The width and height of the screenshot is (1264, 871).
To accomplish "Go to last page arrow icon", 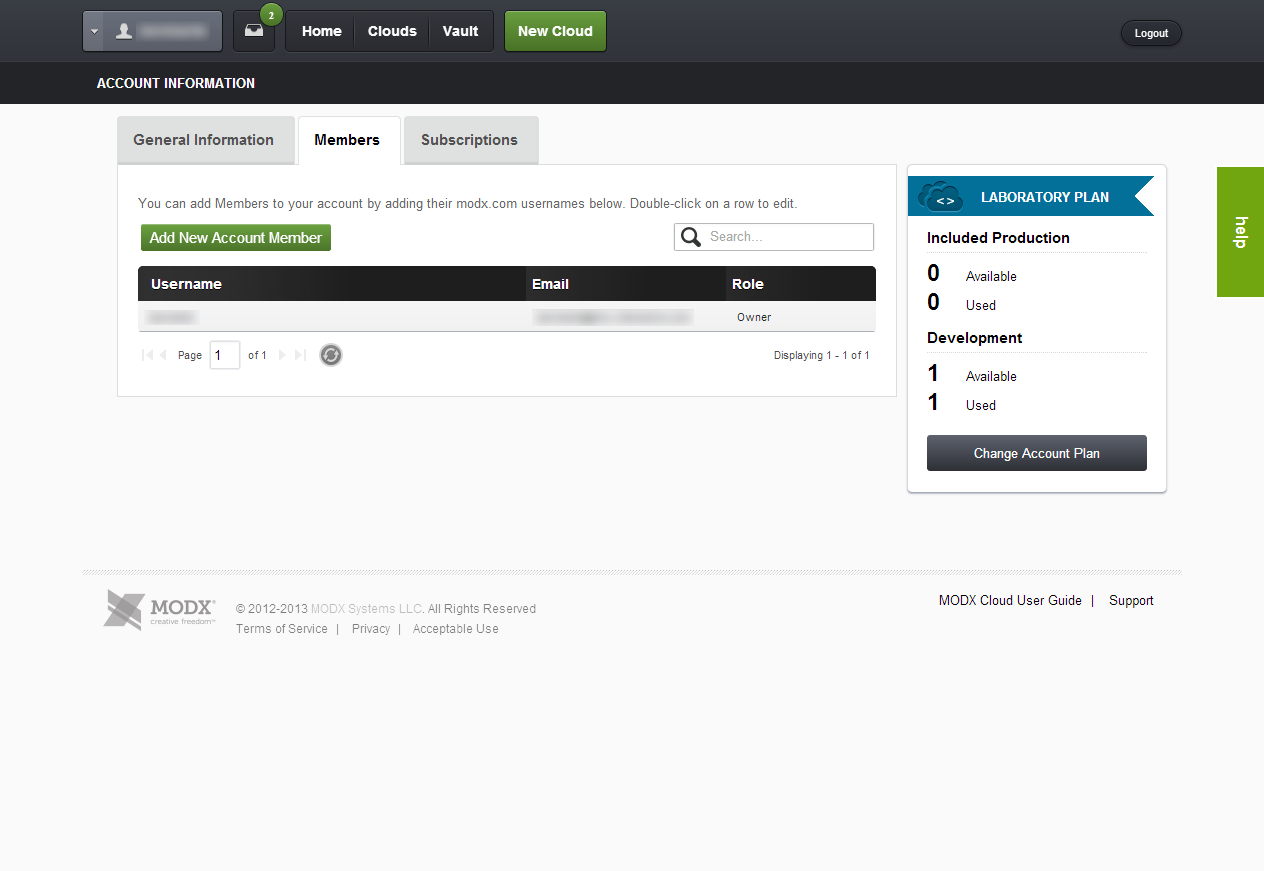I will click(x=300, y=355).
